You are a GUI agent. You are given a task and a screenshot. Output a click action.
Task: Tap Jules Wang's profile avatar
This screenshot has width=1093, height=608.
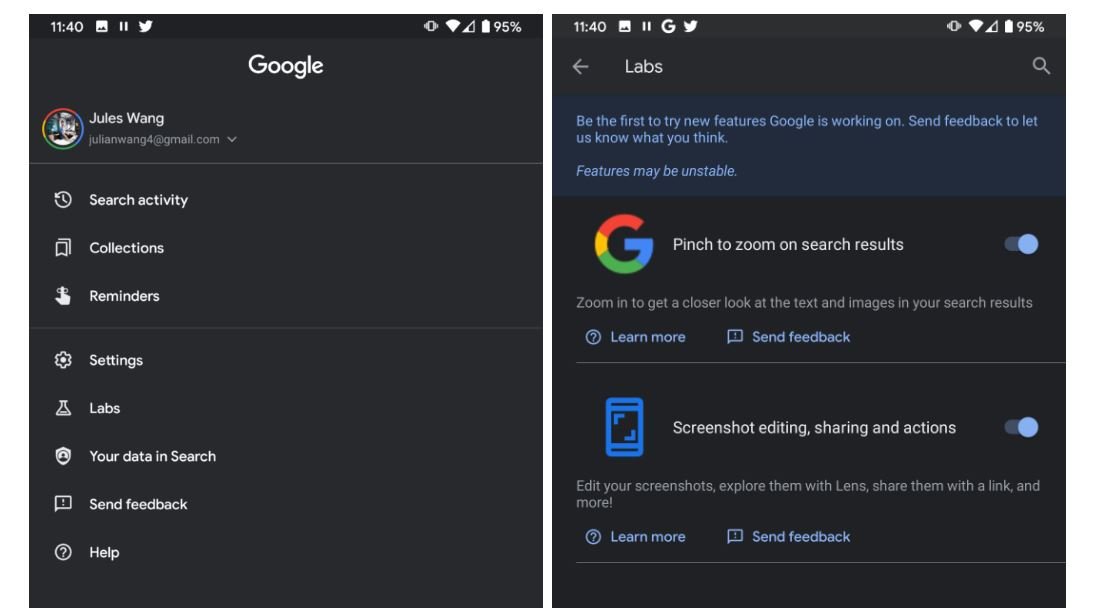(63, 128)
